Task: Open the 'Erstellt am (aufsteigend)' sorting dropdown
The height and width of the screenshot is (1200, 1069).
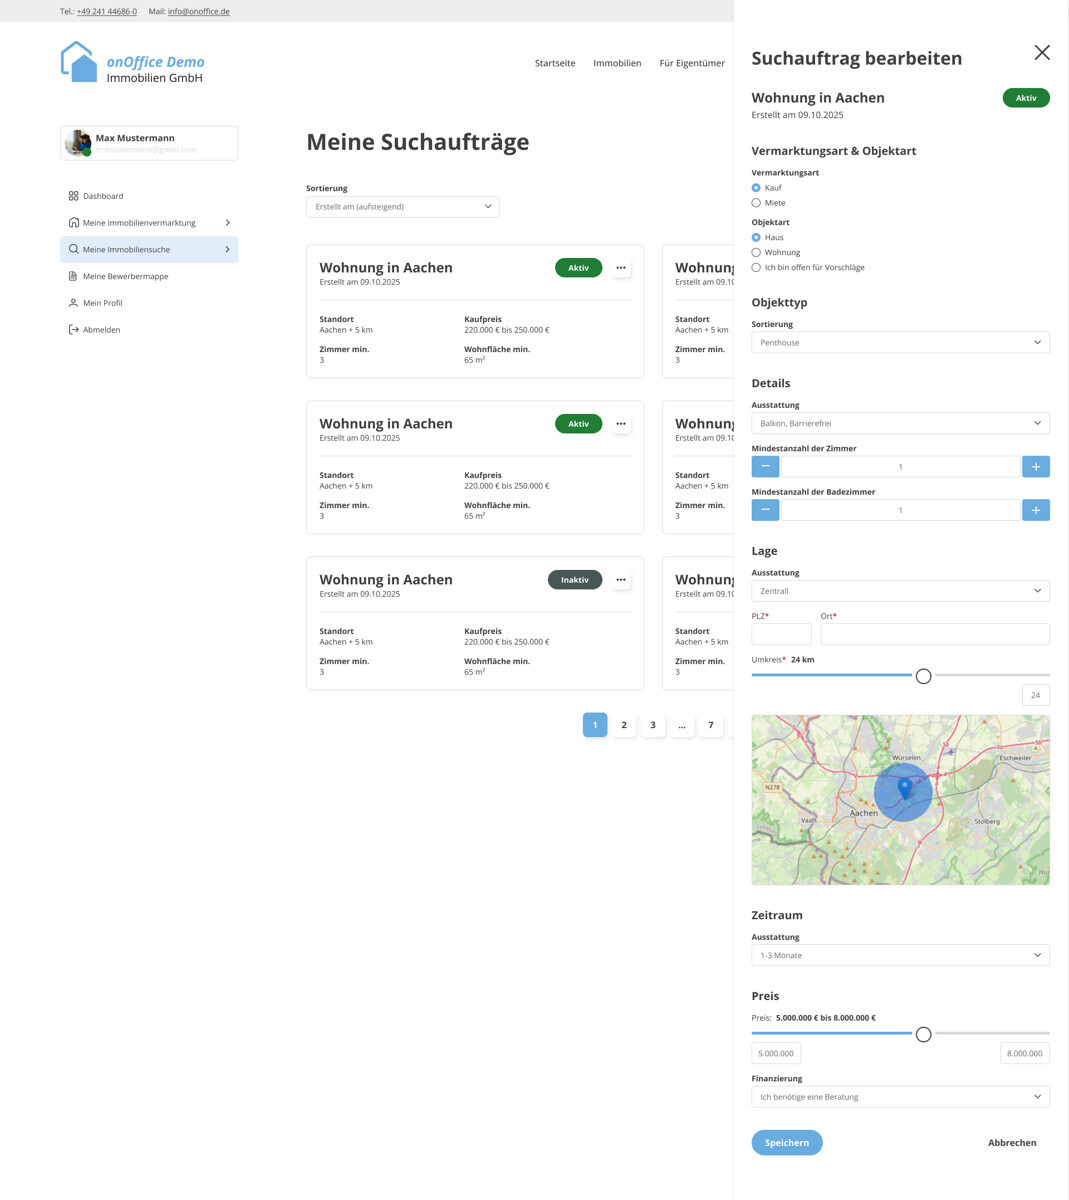Action: point(402,206)
